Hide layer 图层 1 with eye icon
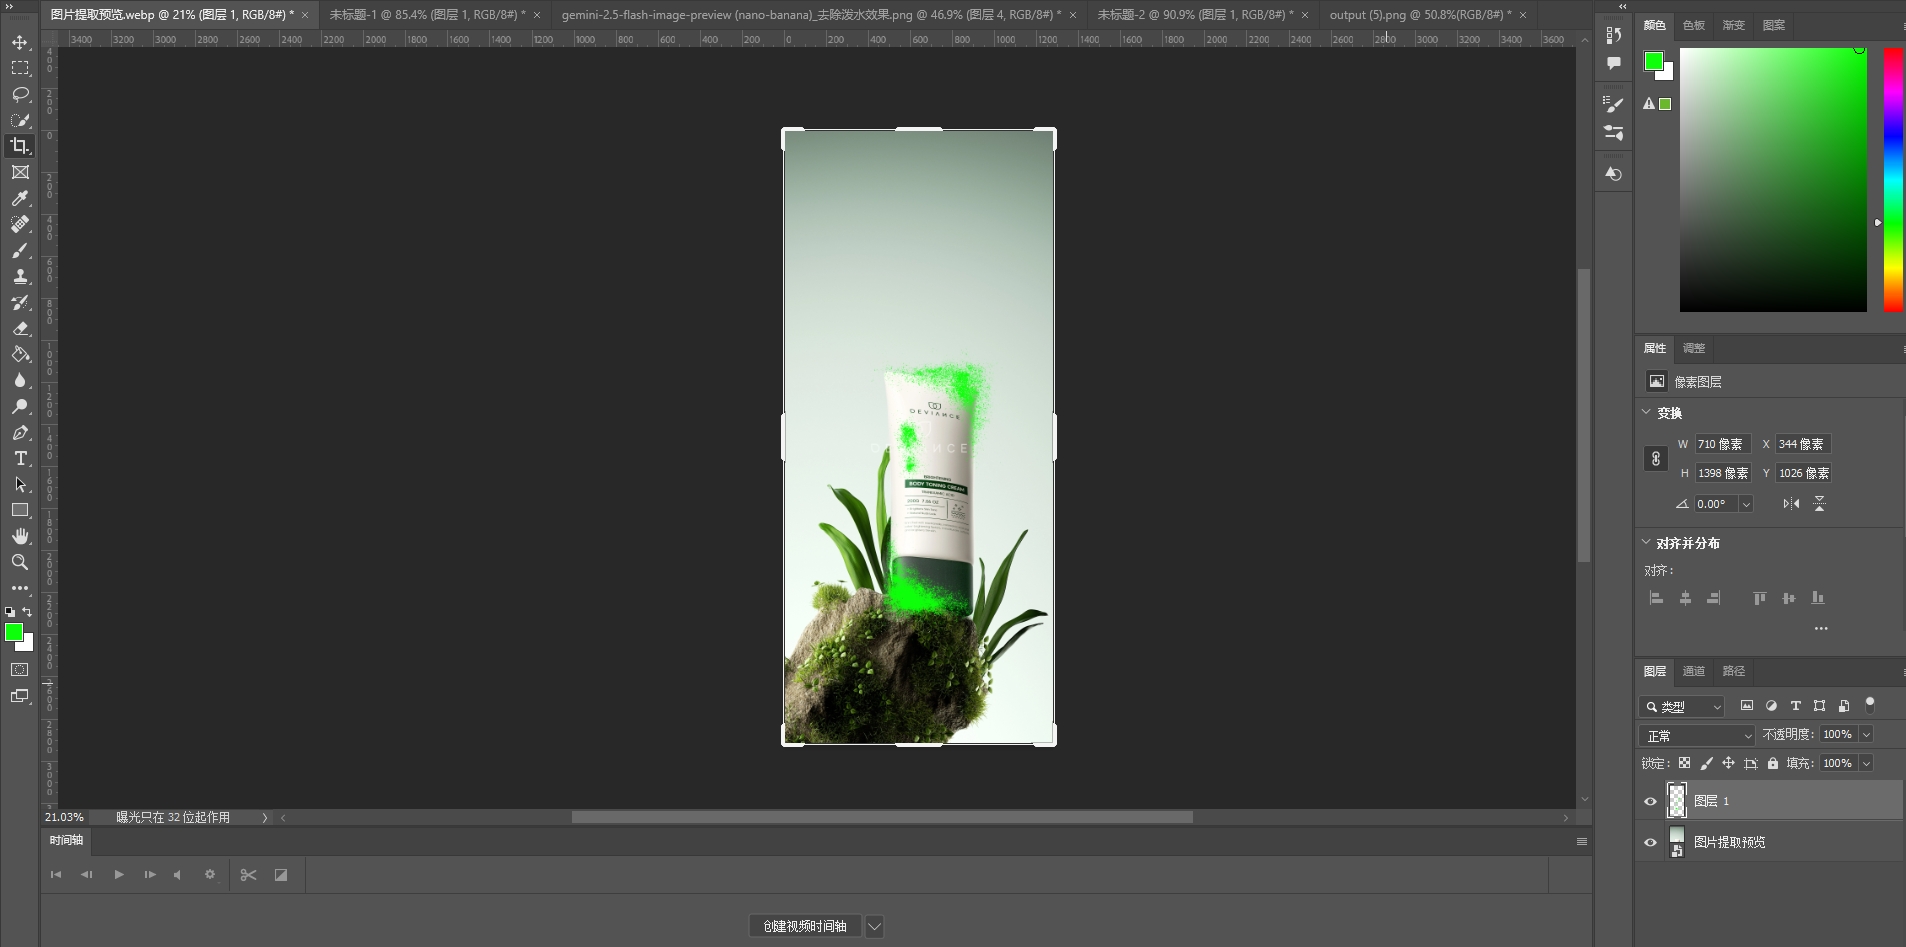This screenshot has height=947, width=1906. [1650, 801]
